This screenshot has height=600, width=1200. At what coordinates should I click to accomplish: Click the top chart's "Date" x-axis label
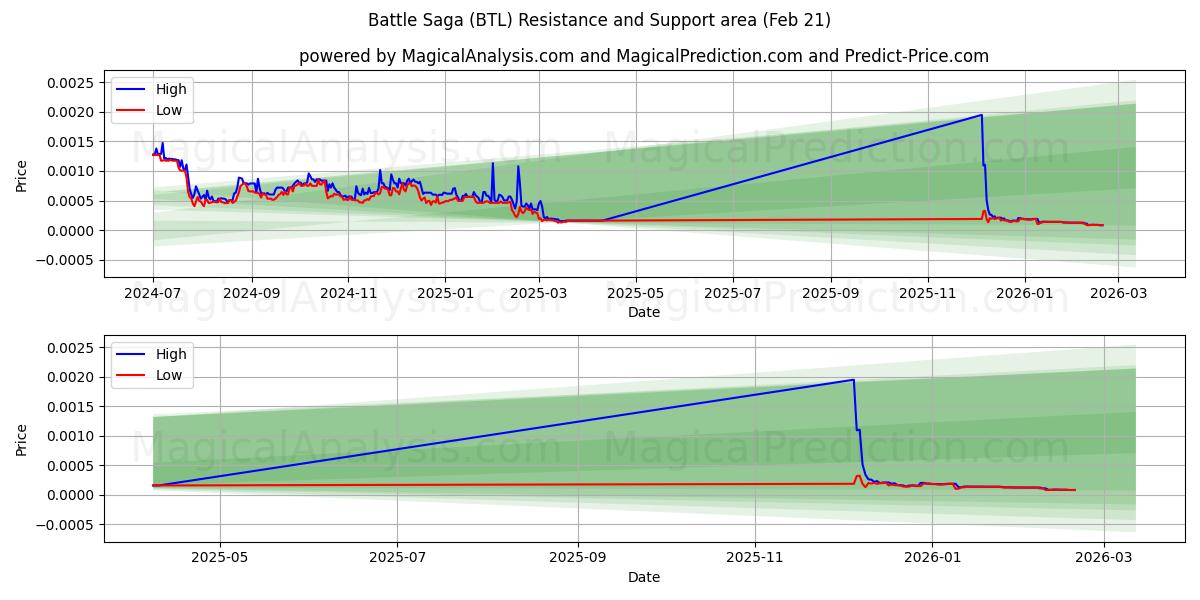[x=644, y=312]
